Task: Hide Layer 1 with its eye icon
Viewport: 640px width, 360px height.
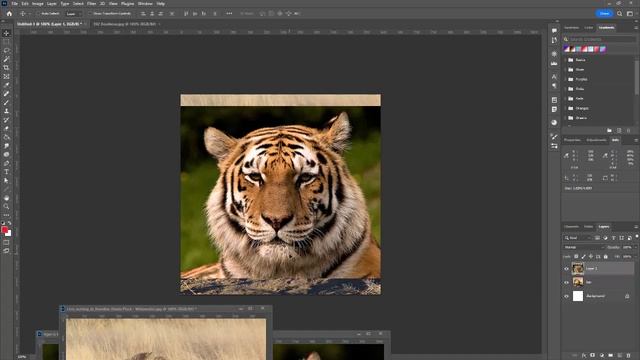Action: [566, 269]
